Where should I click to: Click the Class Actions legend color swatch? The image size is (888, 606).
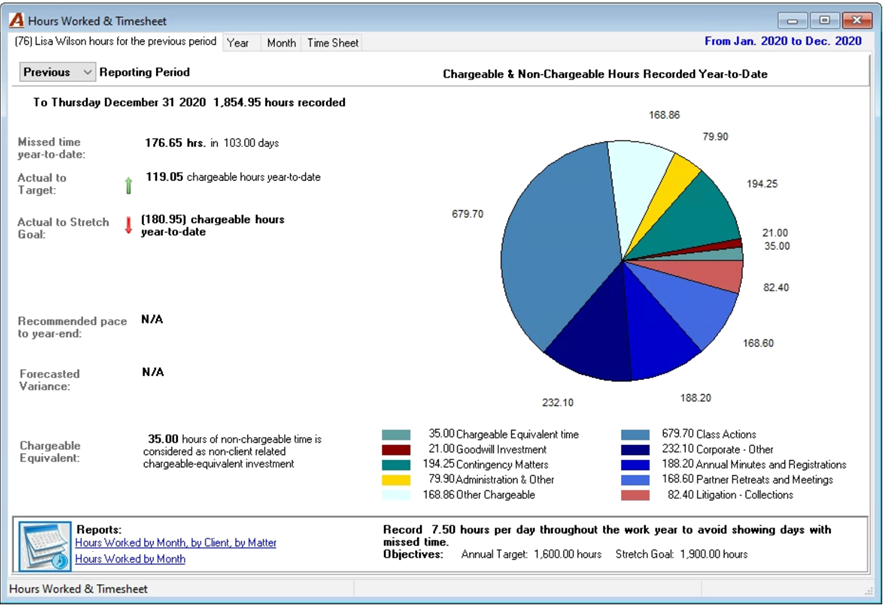(x=635, y=435)
